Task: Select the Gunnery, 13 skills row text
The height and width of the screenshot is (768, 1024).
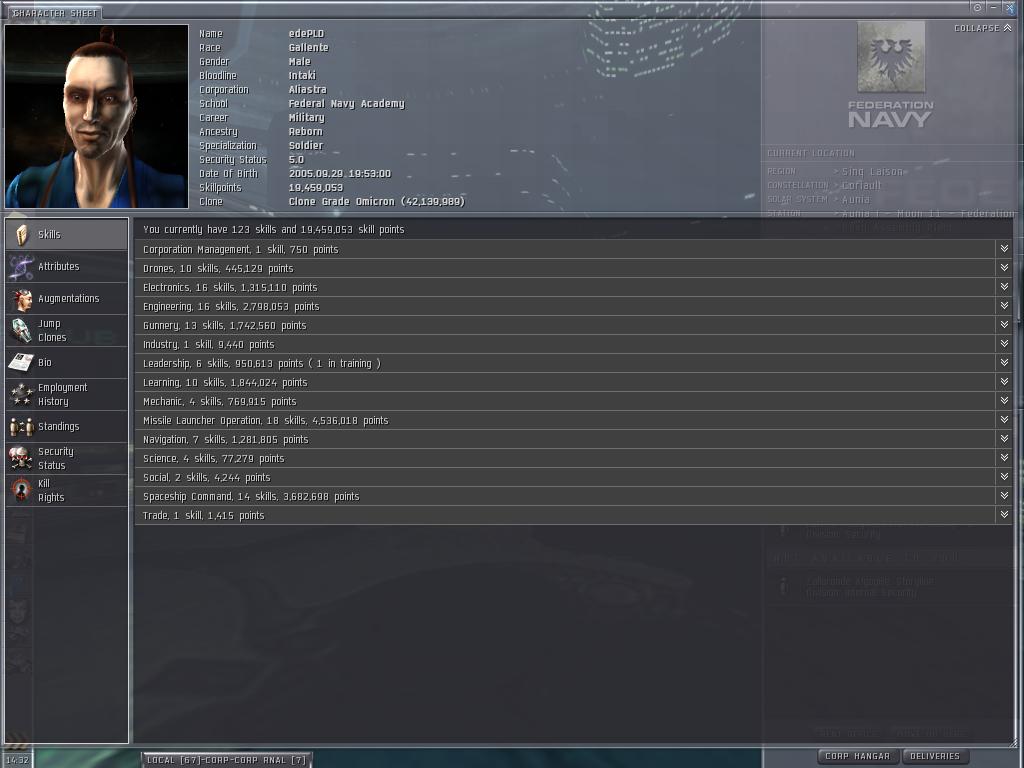Action: coord(225,325)
